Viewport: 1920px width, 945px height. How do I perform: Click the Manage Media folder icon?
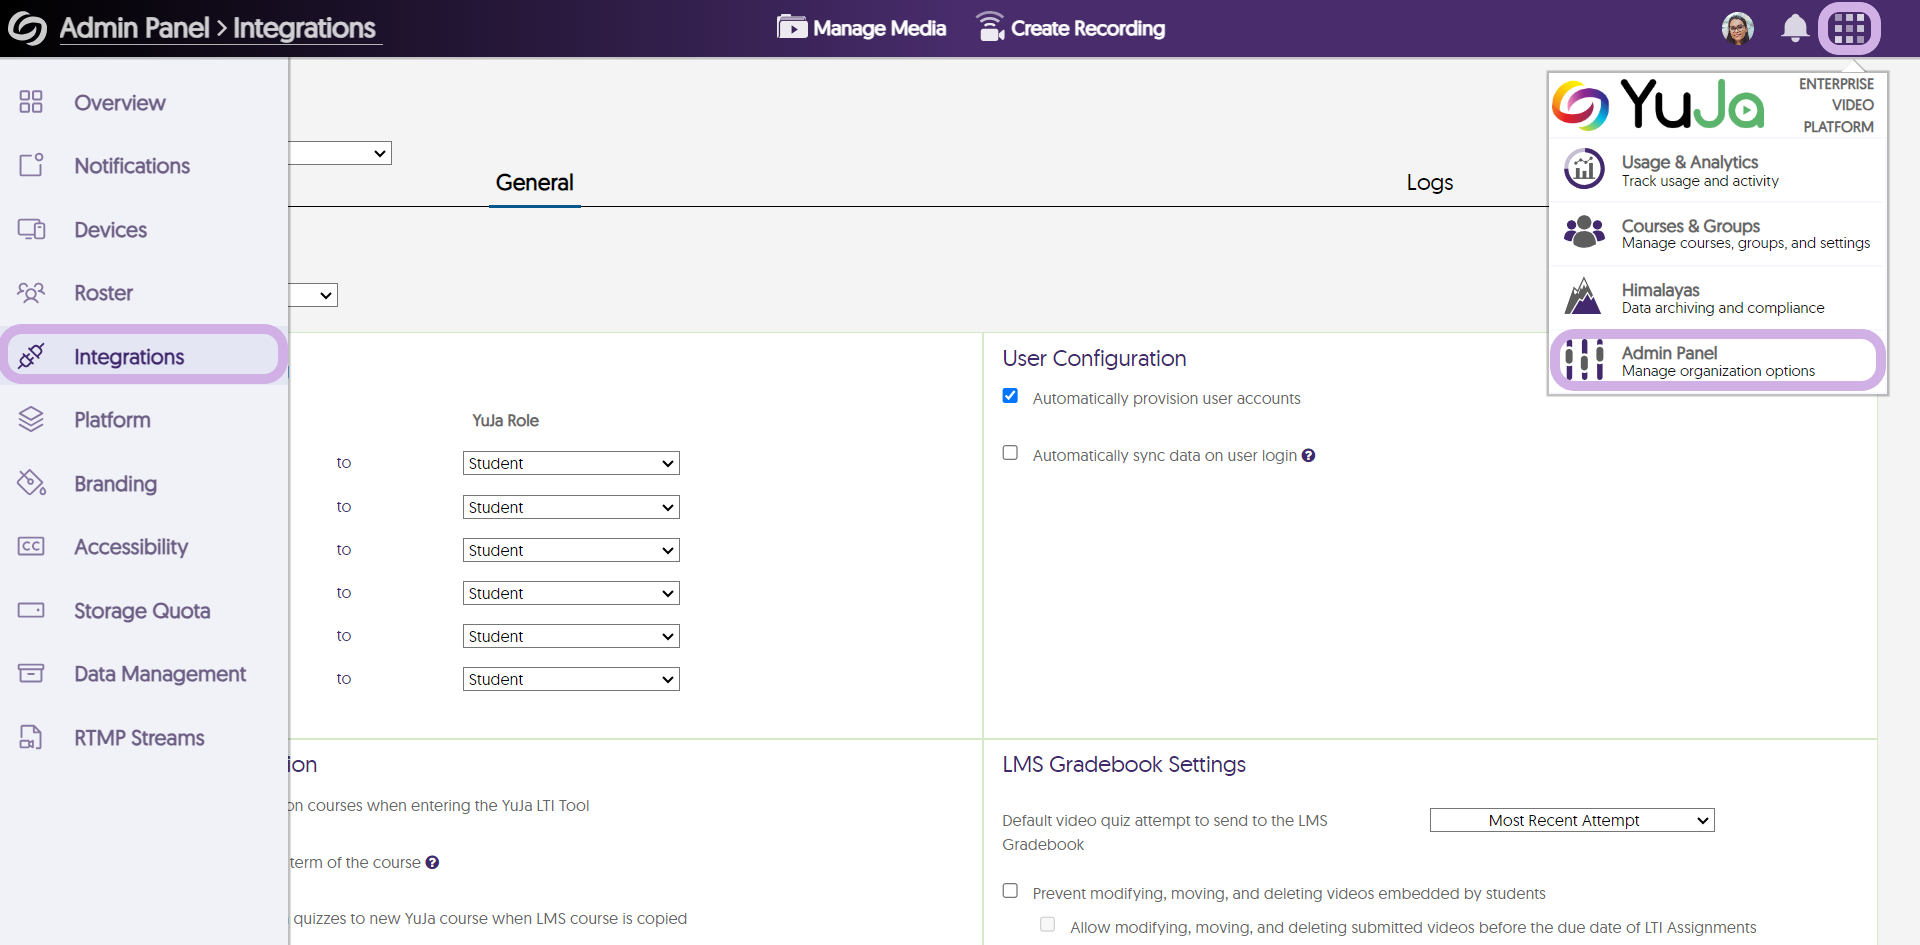(x=792, y=27)
